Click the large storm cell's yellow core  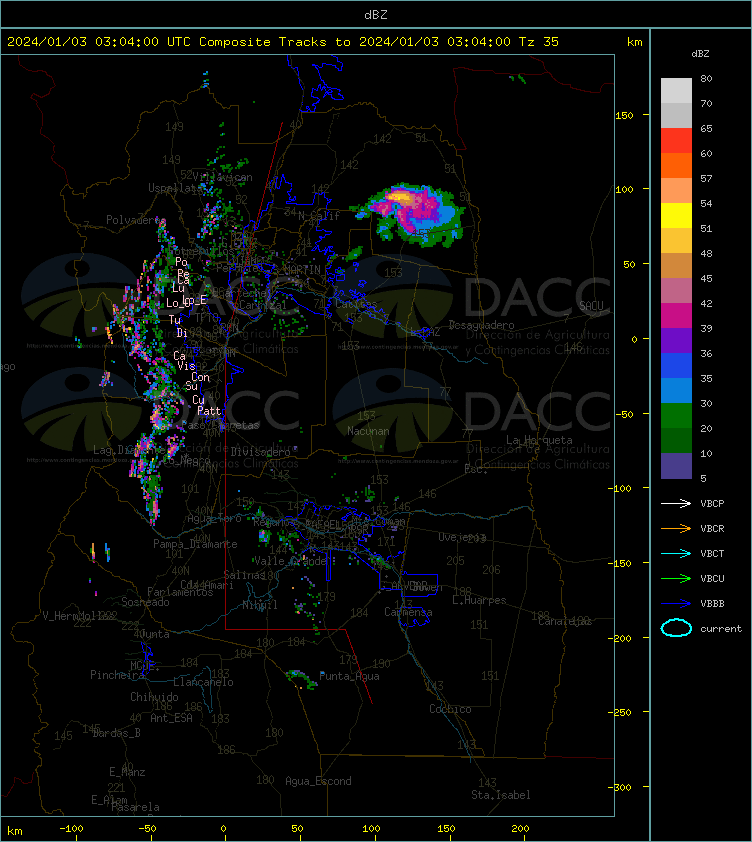click(x=400, y=198)
